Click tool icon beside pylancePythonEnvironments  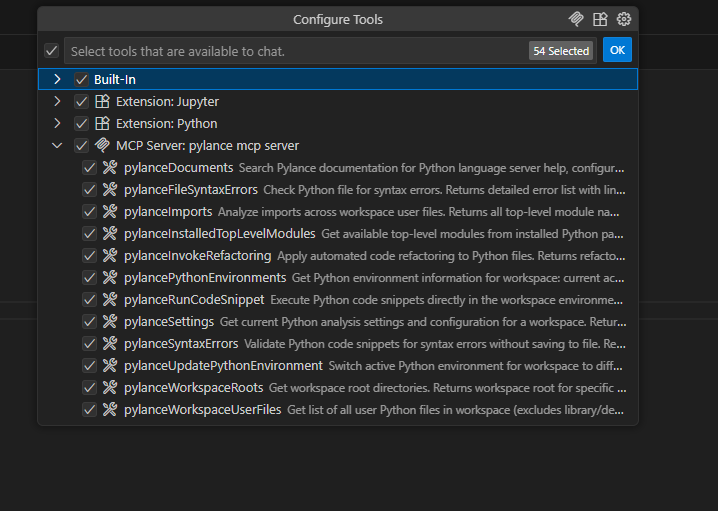pyautogui.click(x=110, y=277)
